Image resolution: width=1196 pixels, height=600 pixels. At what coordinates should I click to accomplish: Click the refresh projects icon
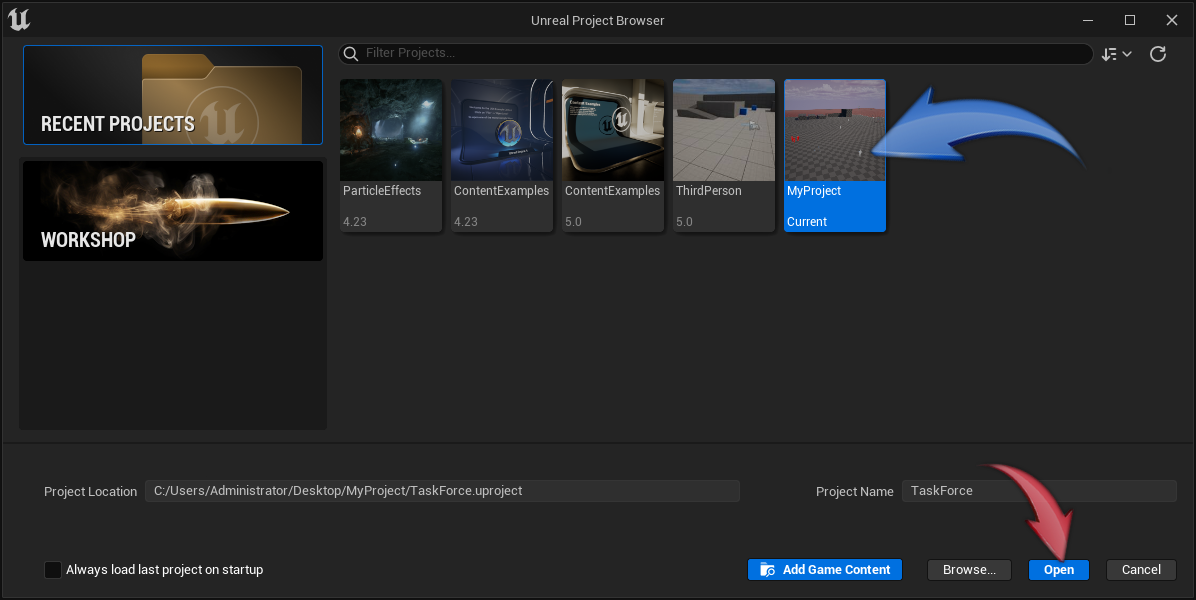point(1157,53)
